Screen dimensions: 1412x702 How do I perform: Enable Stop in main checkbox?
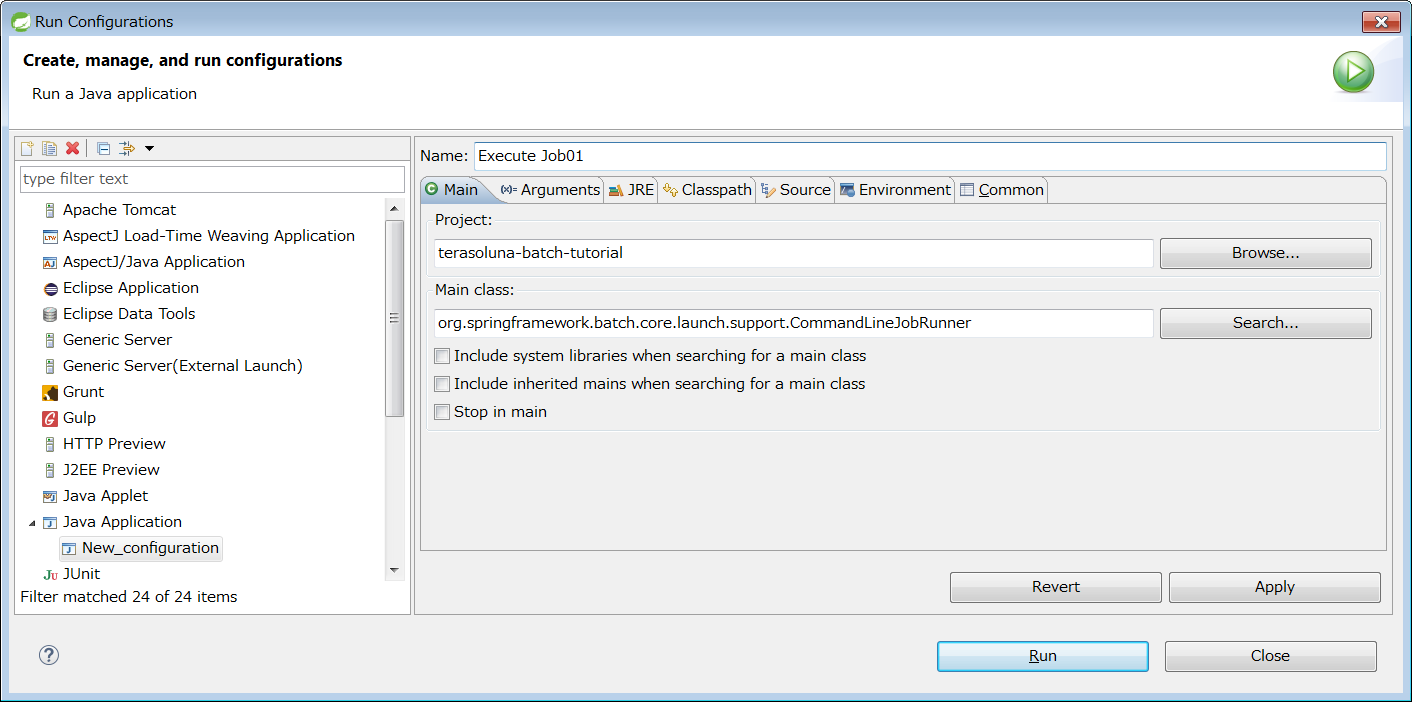[x=442, y=412]
